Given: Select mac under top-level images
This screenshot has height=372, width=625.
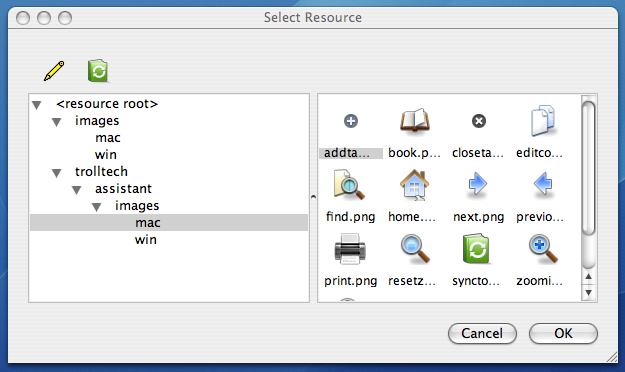Looking at the screenshot, I should point(108,138).
